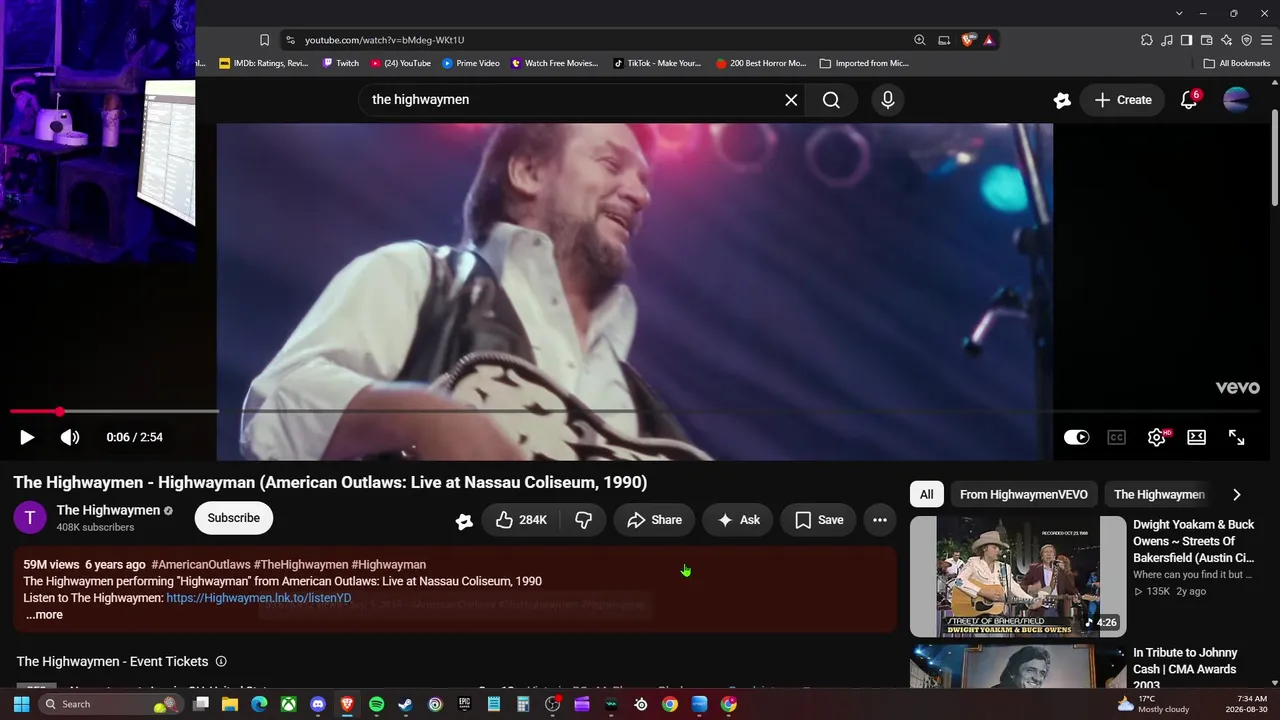Open the Imported from Mic... bookmarks folder

click(864, 63)
